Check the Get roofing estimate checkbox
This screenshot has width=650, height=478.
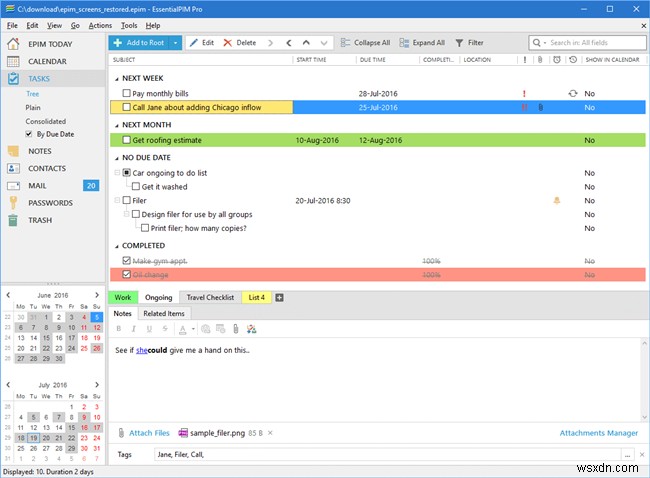[x=126, y=140]
